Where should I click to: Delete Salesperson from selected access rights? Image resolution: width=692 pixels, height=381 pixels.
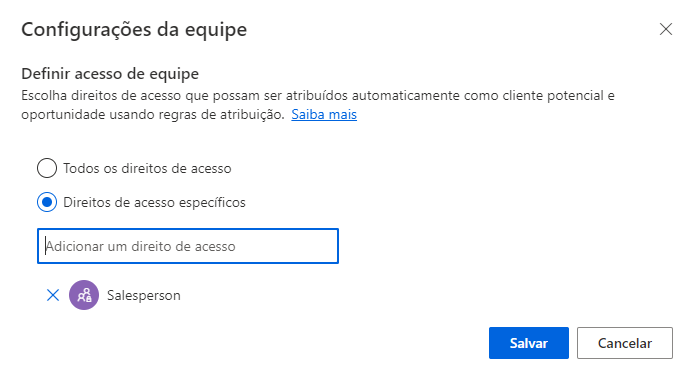[x=53, y=295]
